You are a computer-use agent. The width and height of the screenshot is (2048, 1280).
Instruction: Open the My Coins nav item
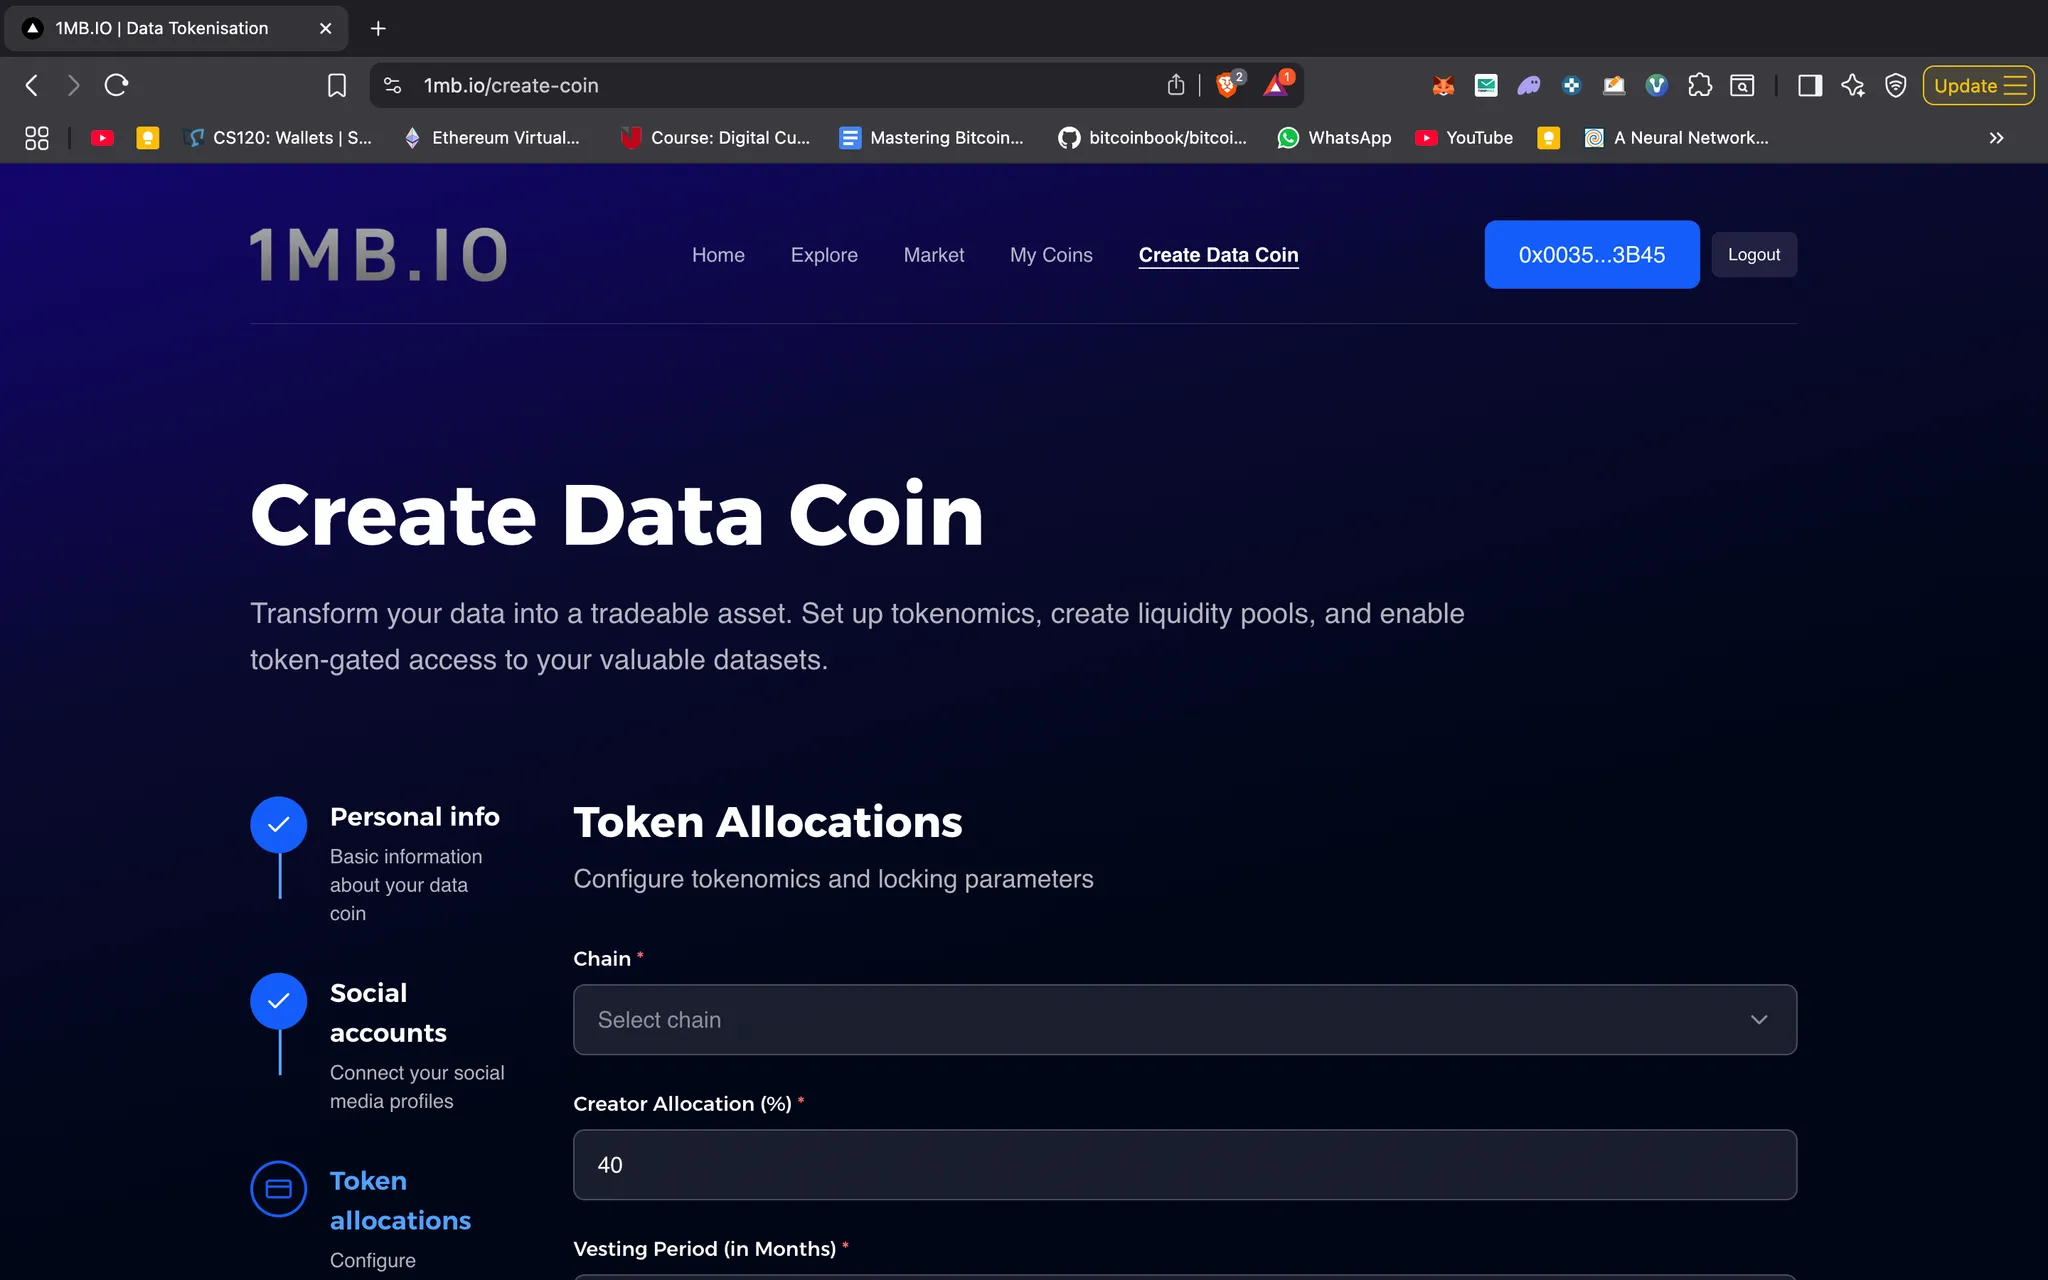pos(1050,255)
